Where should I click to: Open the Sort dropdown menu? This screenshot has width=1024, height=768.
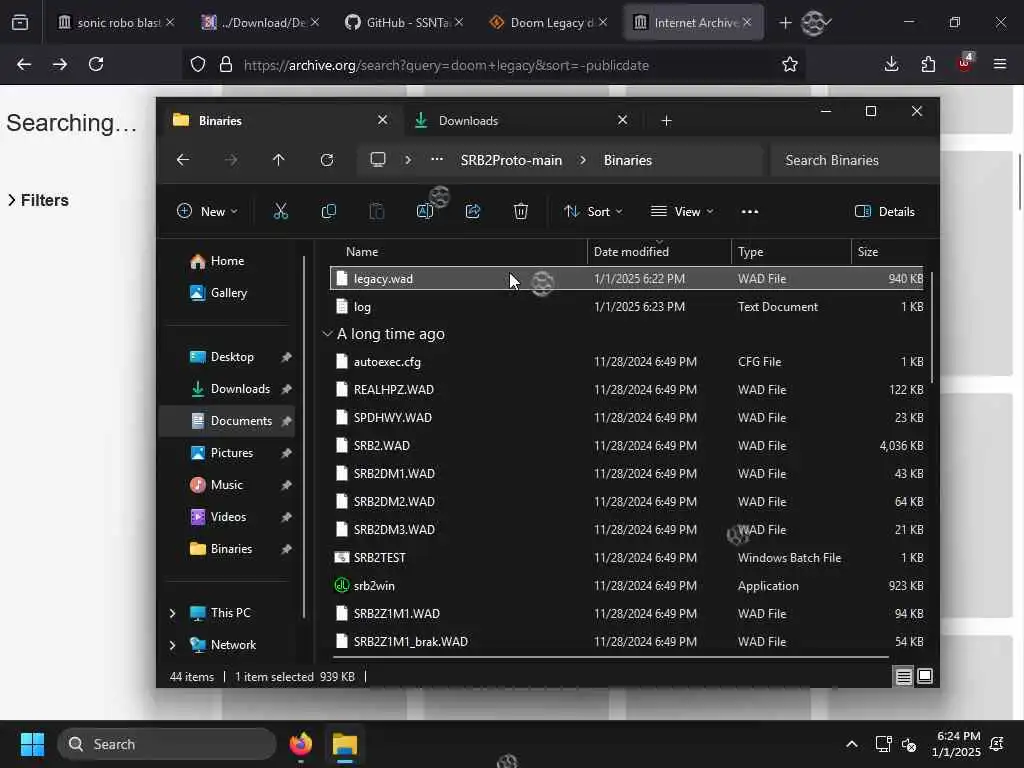point(593,212)
